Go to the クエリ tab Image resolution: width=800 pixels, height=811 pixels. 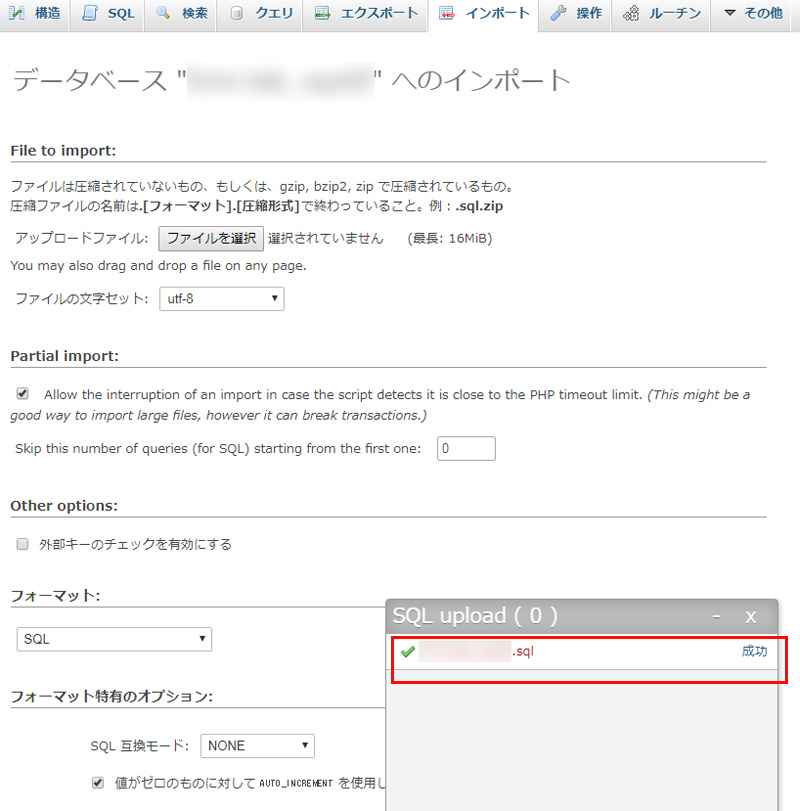(x=259, y=14)
